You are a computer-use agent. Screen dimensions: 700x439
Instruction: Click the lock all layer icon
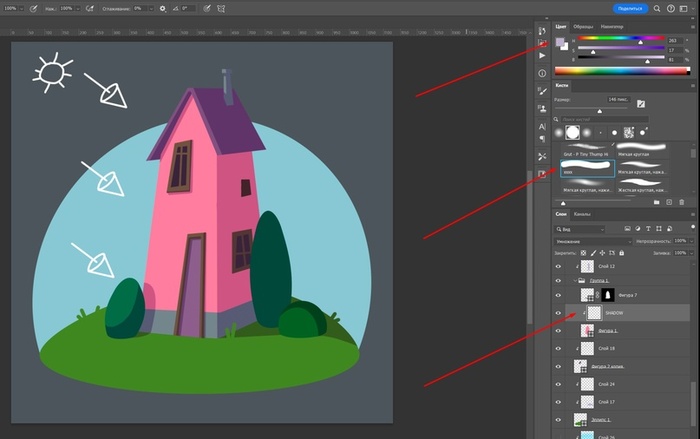click(620, 254)
